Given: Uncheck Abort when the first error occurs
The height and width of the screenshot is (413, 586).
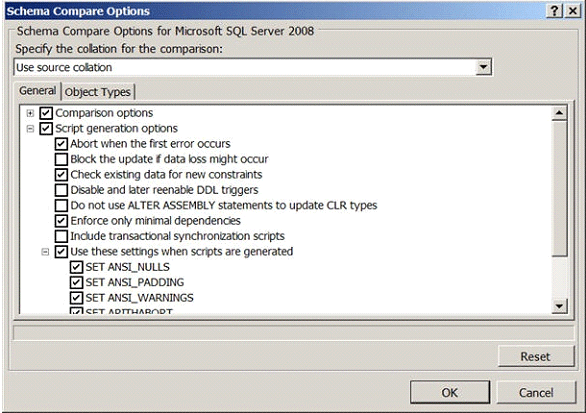Looking at the screenshot, I should coord(61,144).
